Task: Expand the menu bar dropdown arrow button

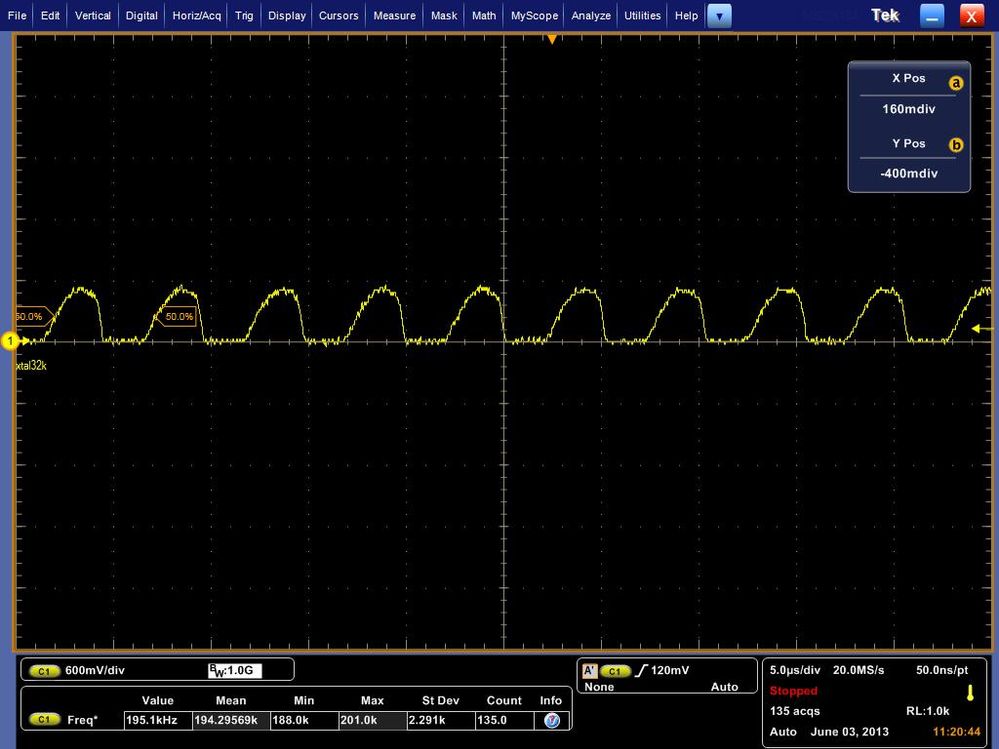Action: pos(719,16)
